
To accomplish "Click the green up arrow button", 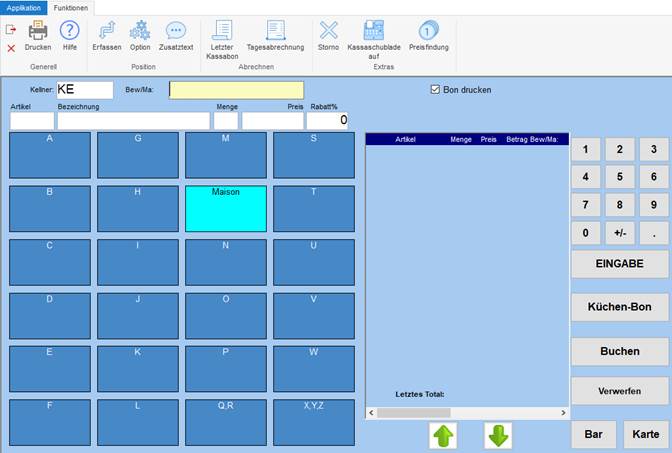I will tap(443, 436).
